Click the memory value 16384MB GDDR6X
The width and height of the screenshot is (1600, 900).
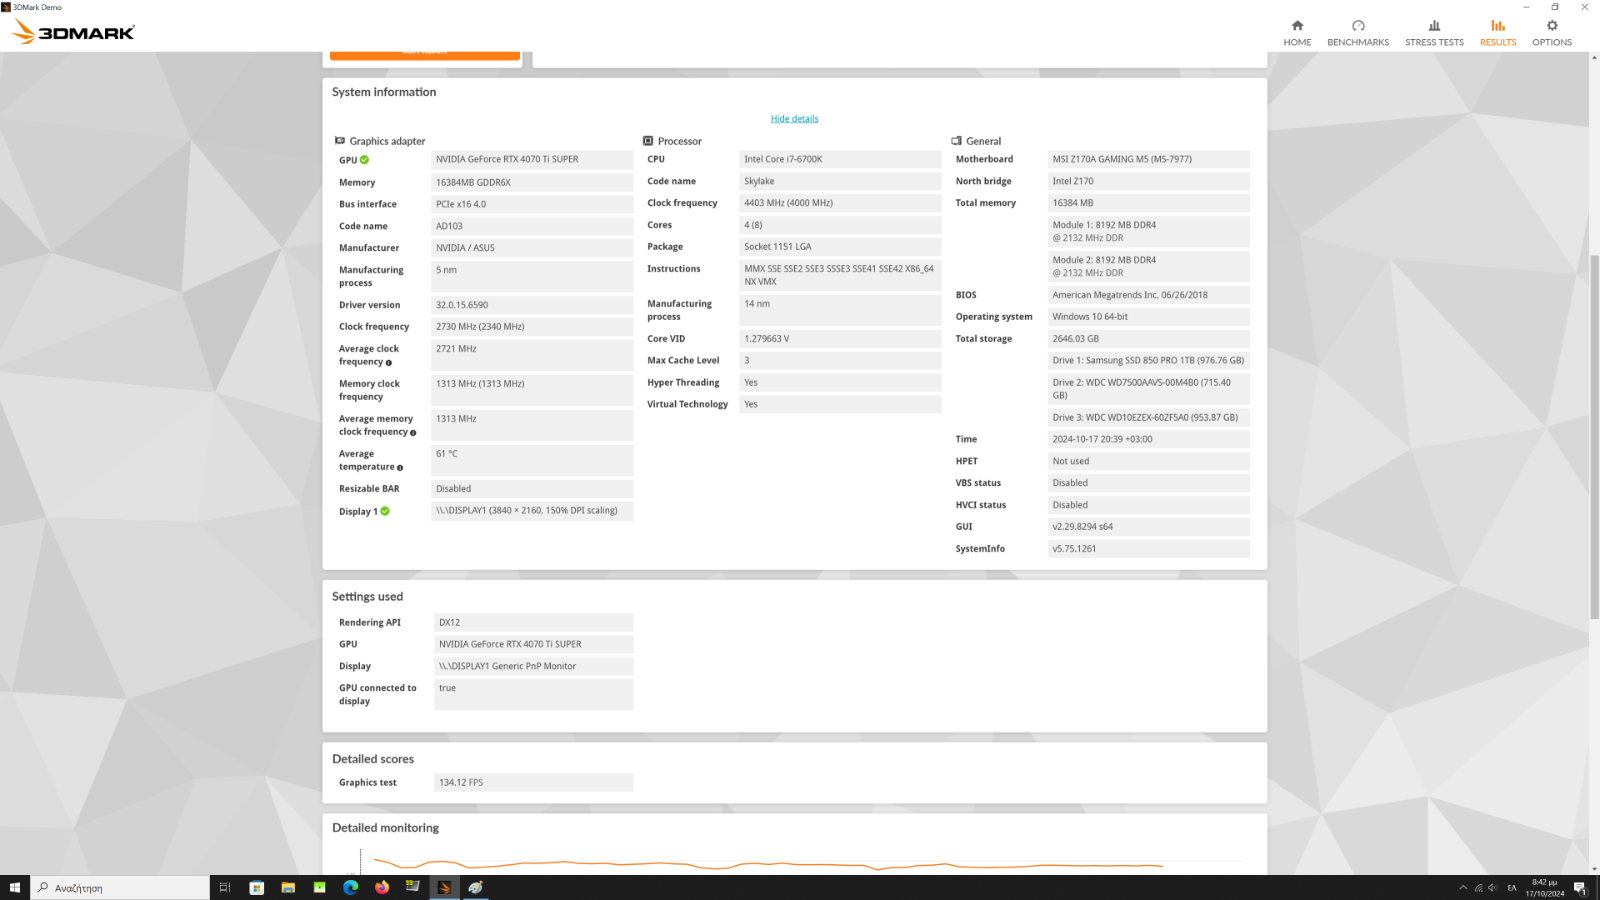pyautogui.click(x=532, y=182)
